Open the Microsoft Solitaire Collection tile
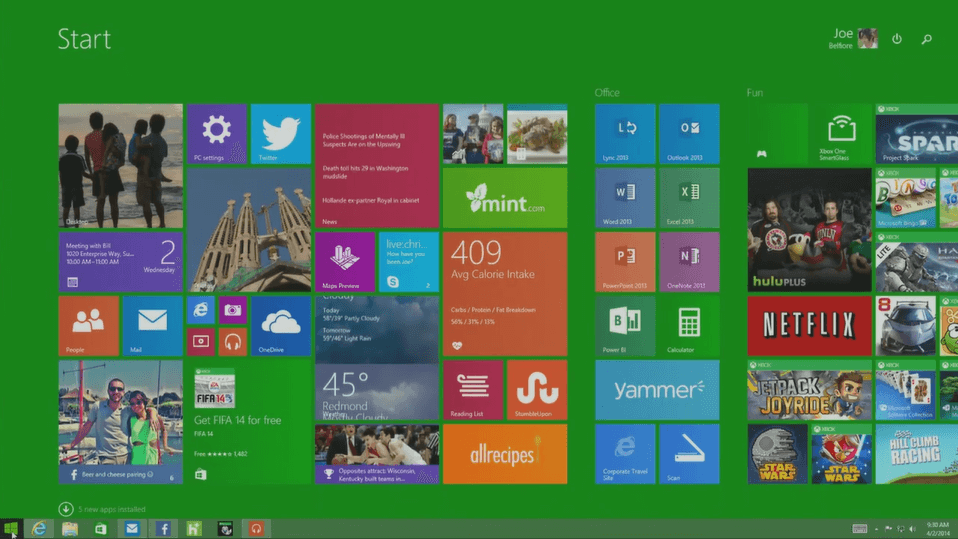 (905, 390)
